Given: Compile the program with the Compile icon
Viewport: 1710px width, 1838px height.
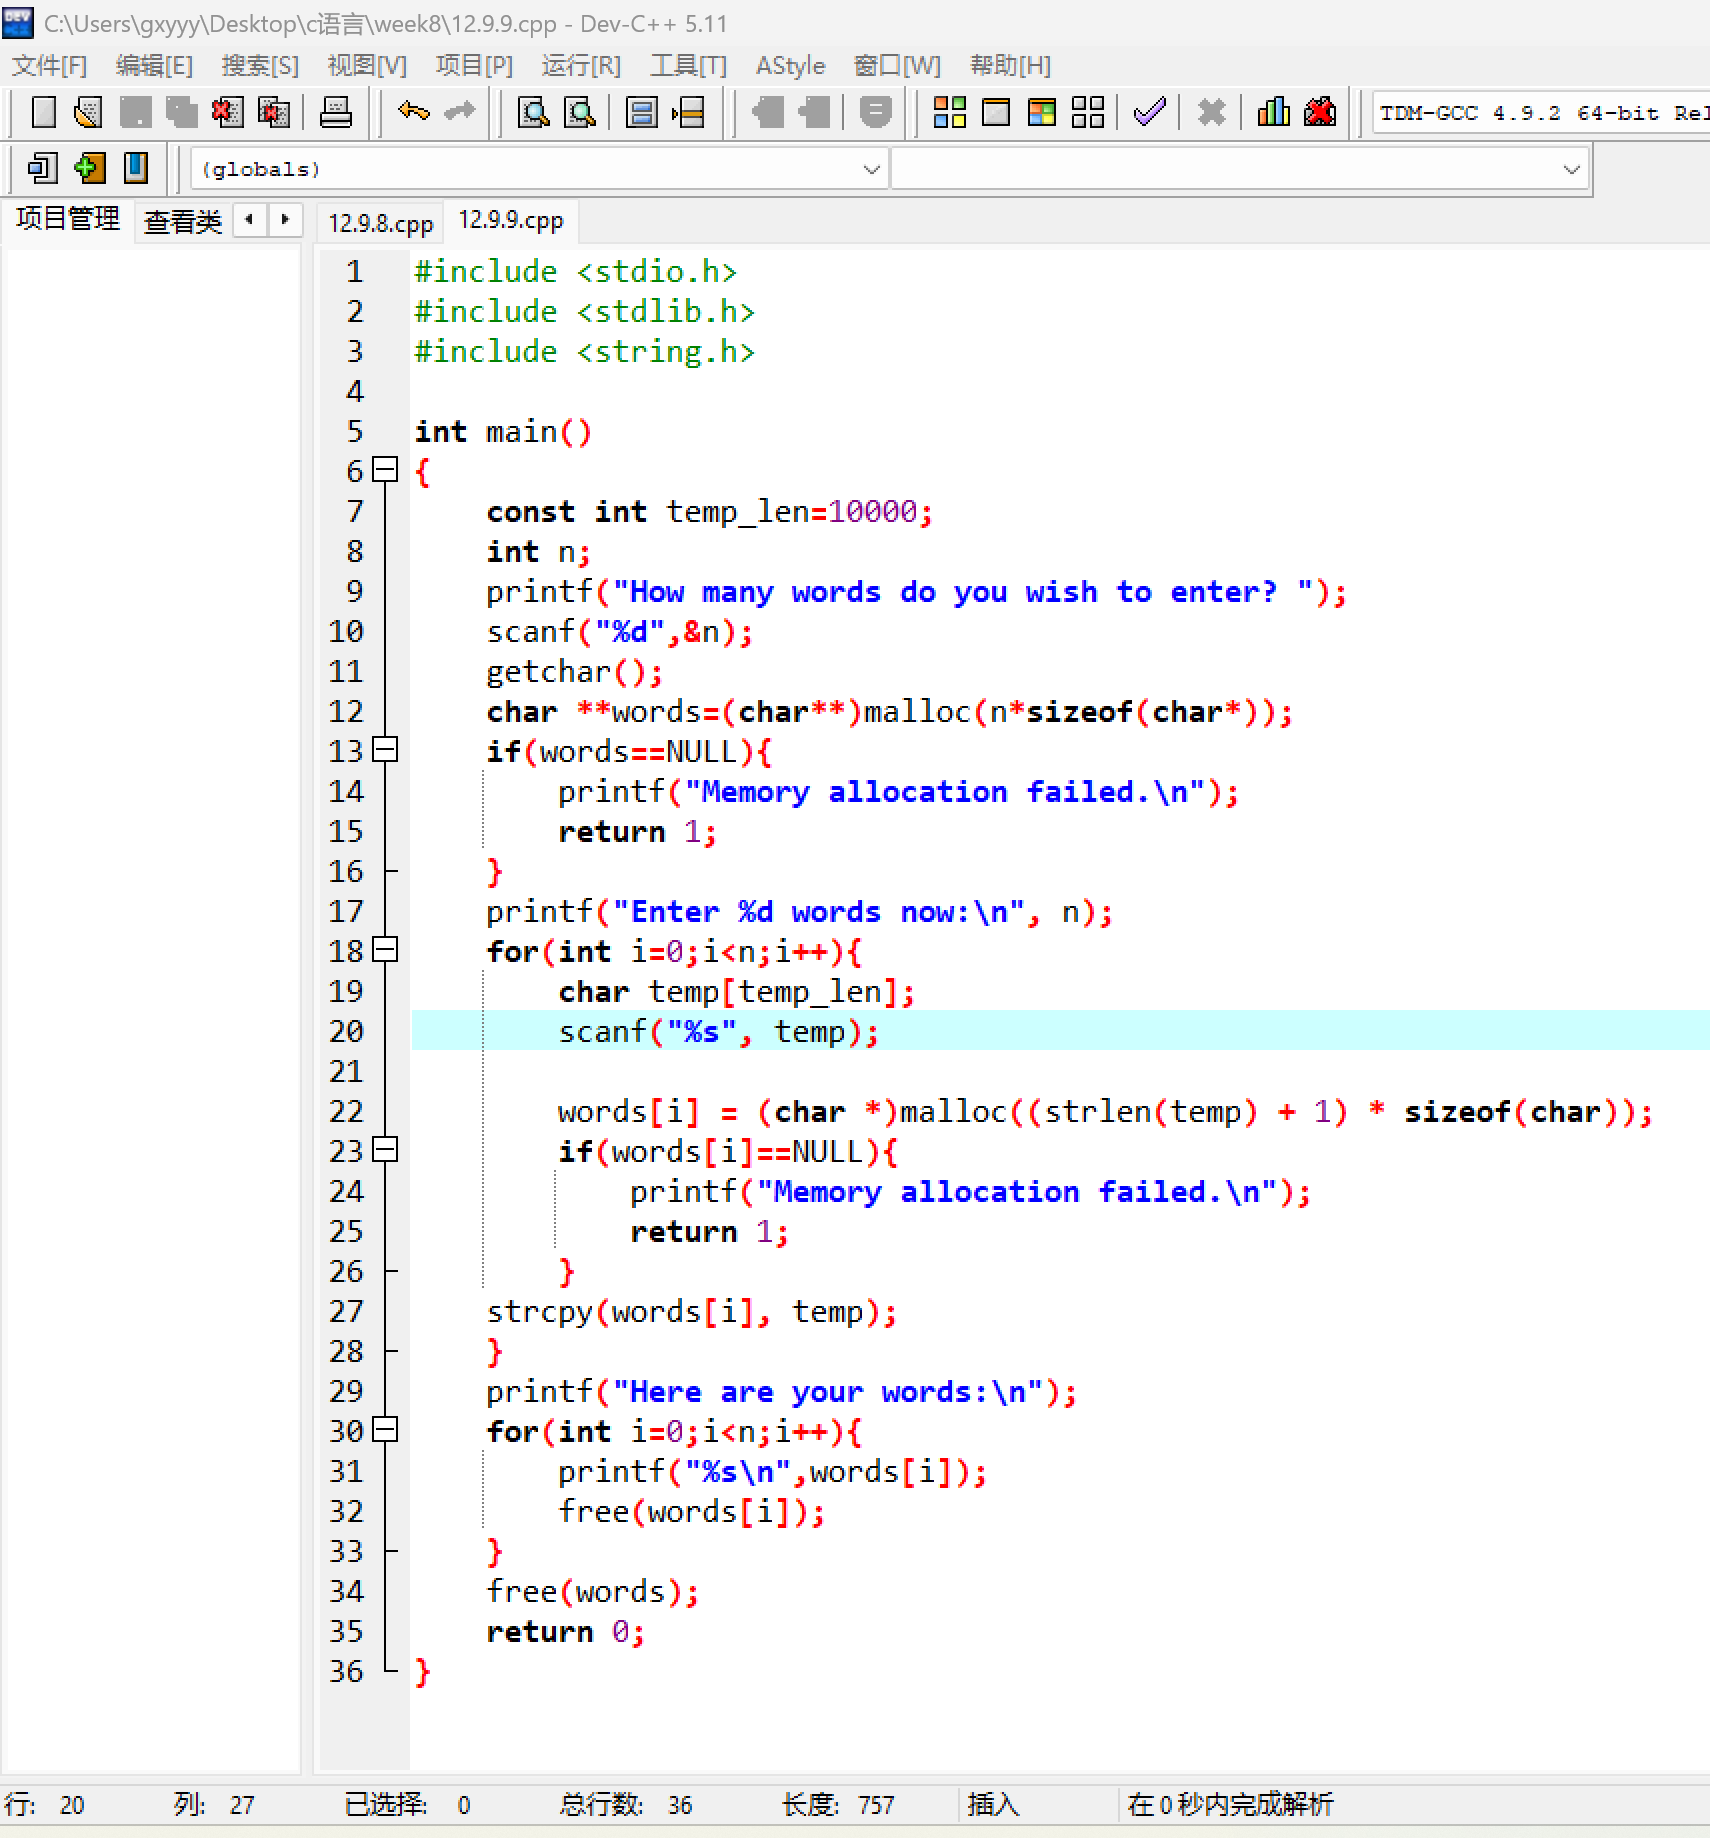Looking at the screenshot, I should point(949,112).
